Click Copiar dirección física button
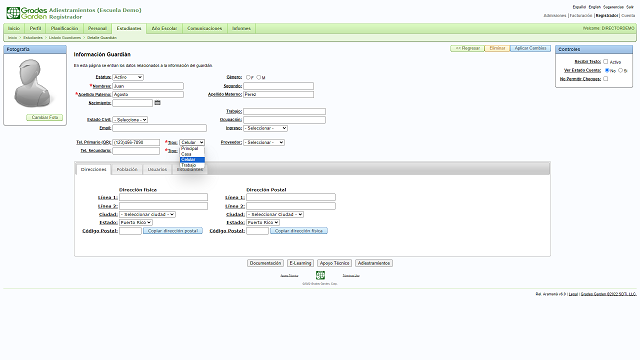Image resolution: width=640 pixels, height=360 pixels. point(299,231)
